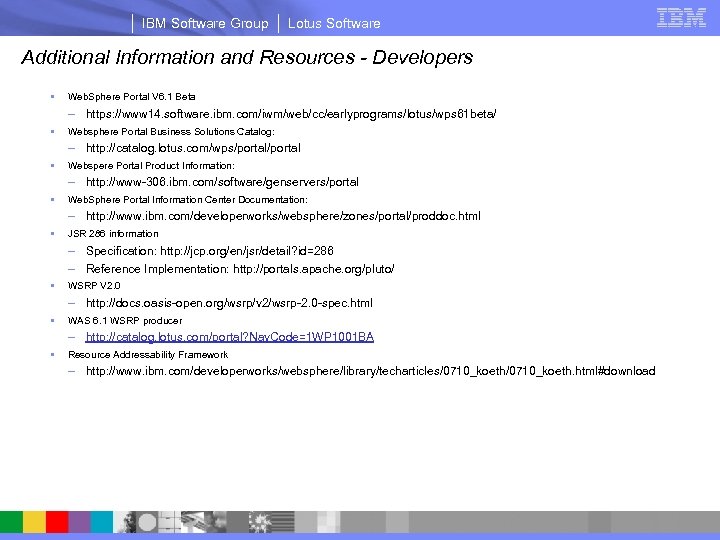Click the catalog.lotus.com/wps/portal/portal URL
The width and height of the screenshot is (720, 540).
[193, 148]
